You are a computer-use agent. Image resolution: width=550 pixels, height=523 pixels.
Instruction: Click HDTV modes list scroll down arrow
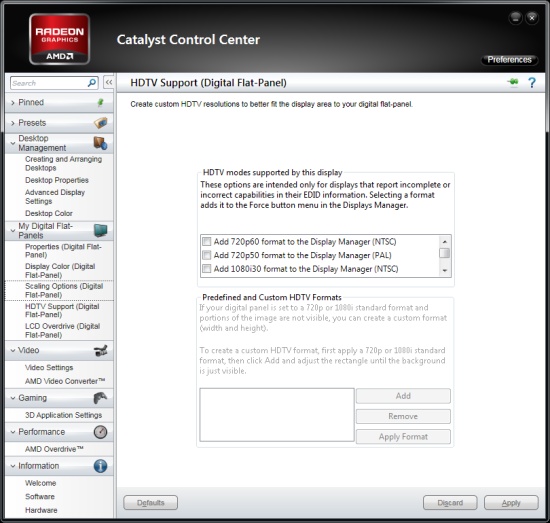coord(444,270)
